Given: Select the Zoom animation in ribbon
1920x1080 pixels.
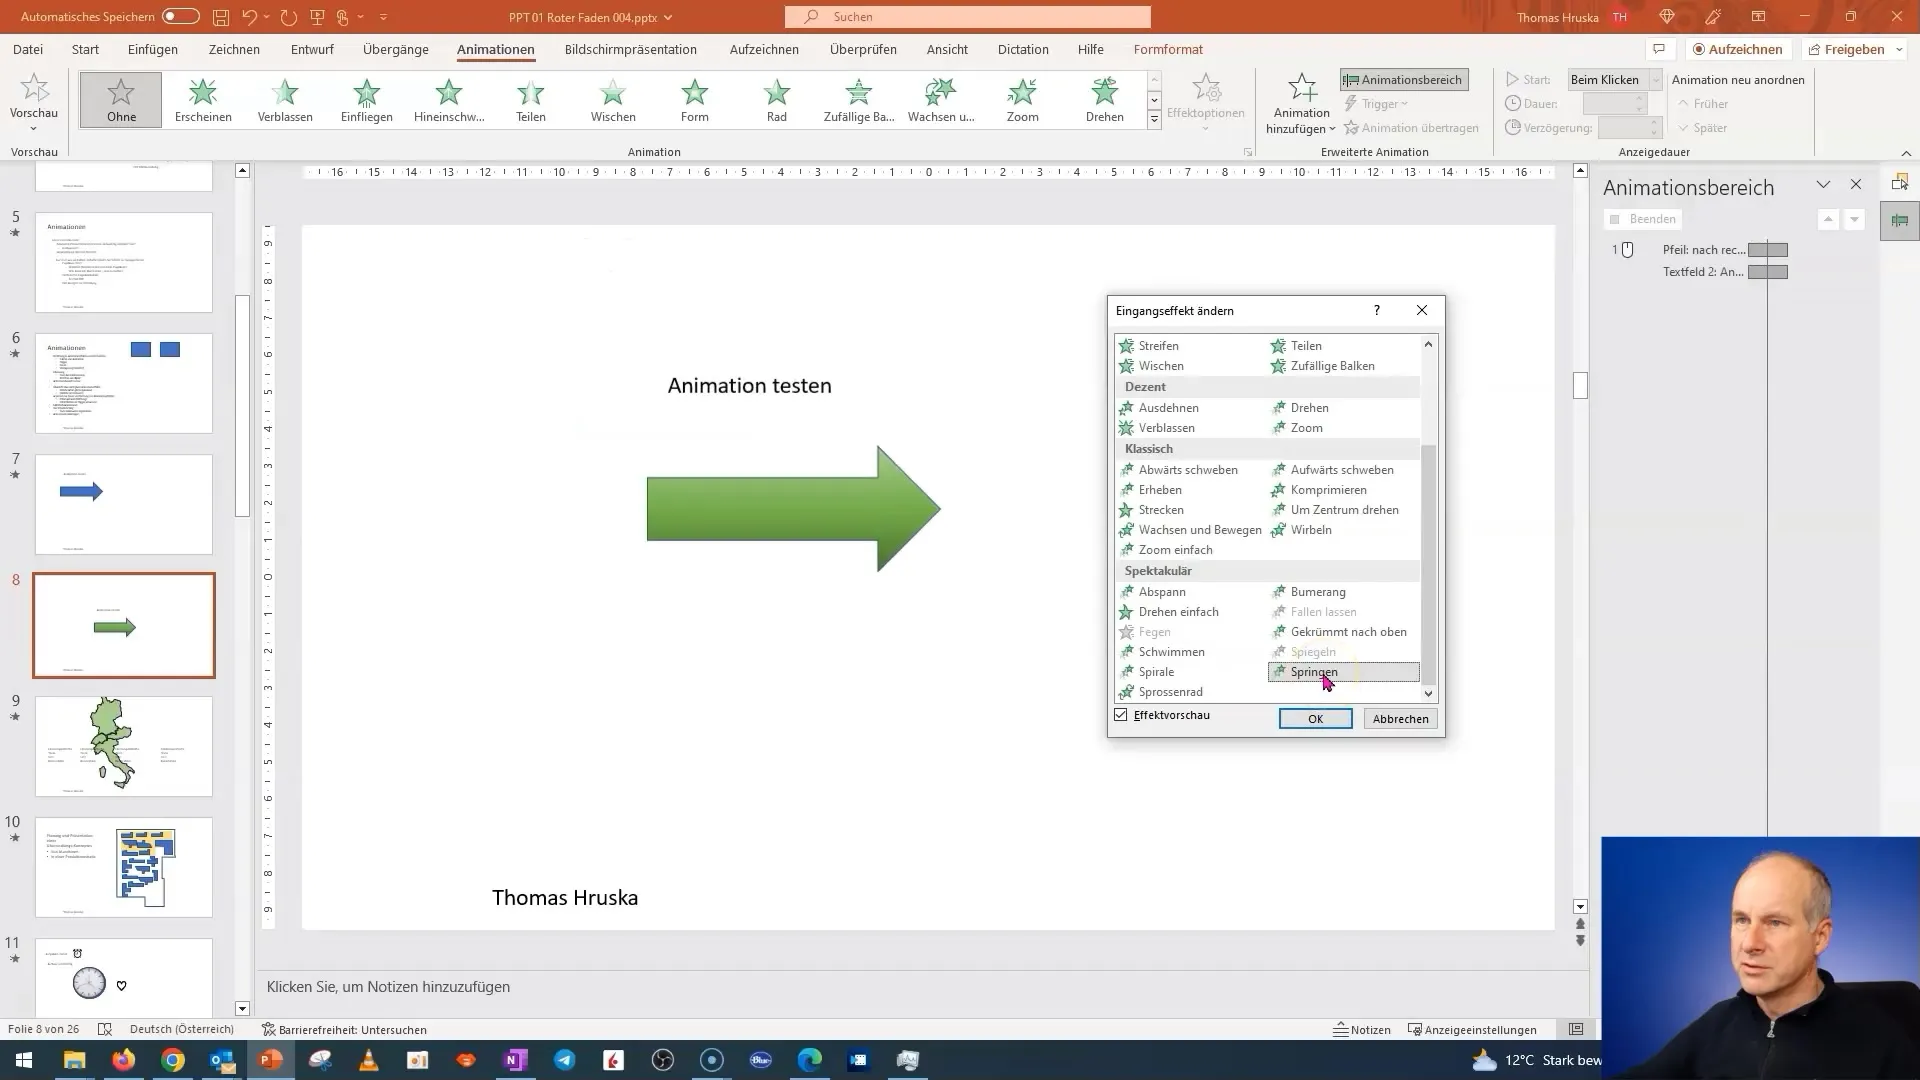Looking at the screenshot, I should pos(1022,100).
